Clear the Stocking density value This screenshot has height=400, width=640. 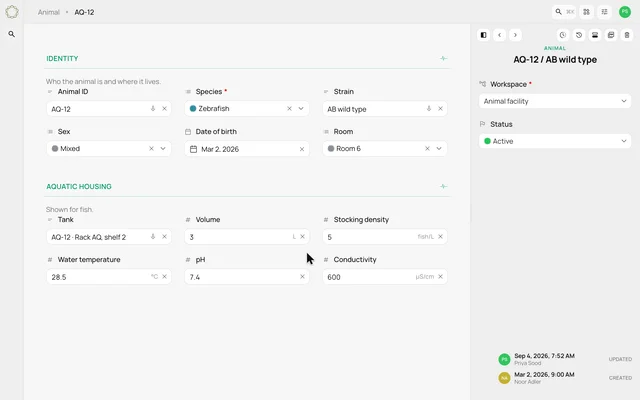(440, 236)
